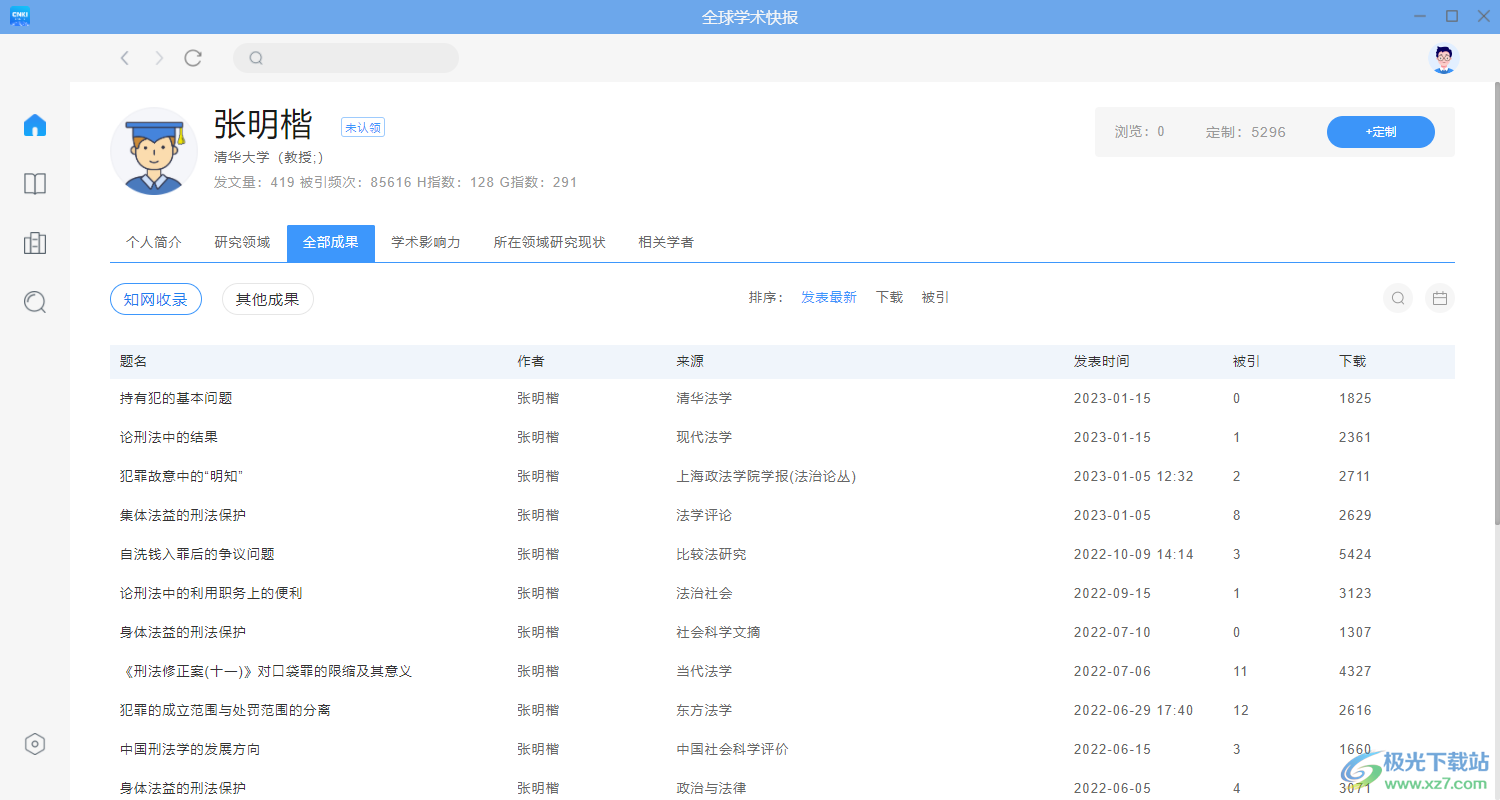
Task: Refresh the current page
Action: 193,57
